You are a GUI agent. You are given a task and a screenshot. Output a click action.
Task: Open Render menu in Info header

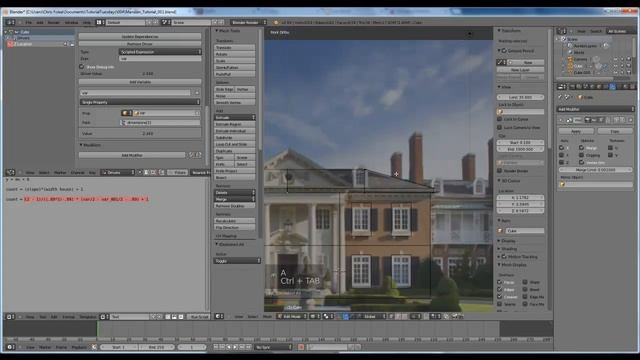(x=53, y=22)
